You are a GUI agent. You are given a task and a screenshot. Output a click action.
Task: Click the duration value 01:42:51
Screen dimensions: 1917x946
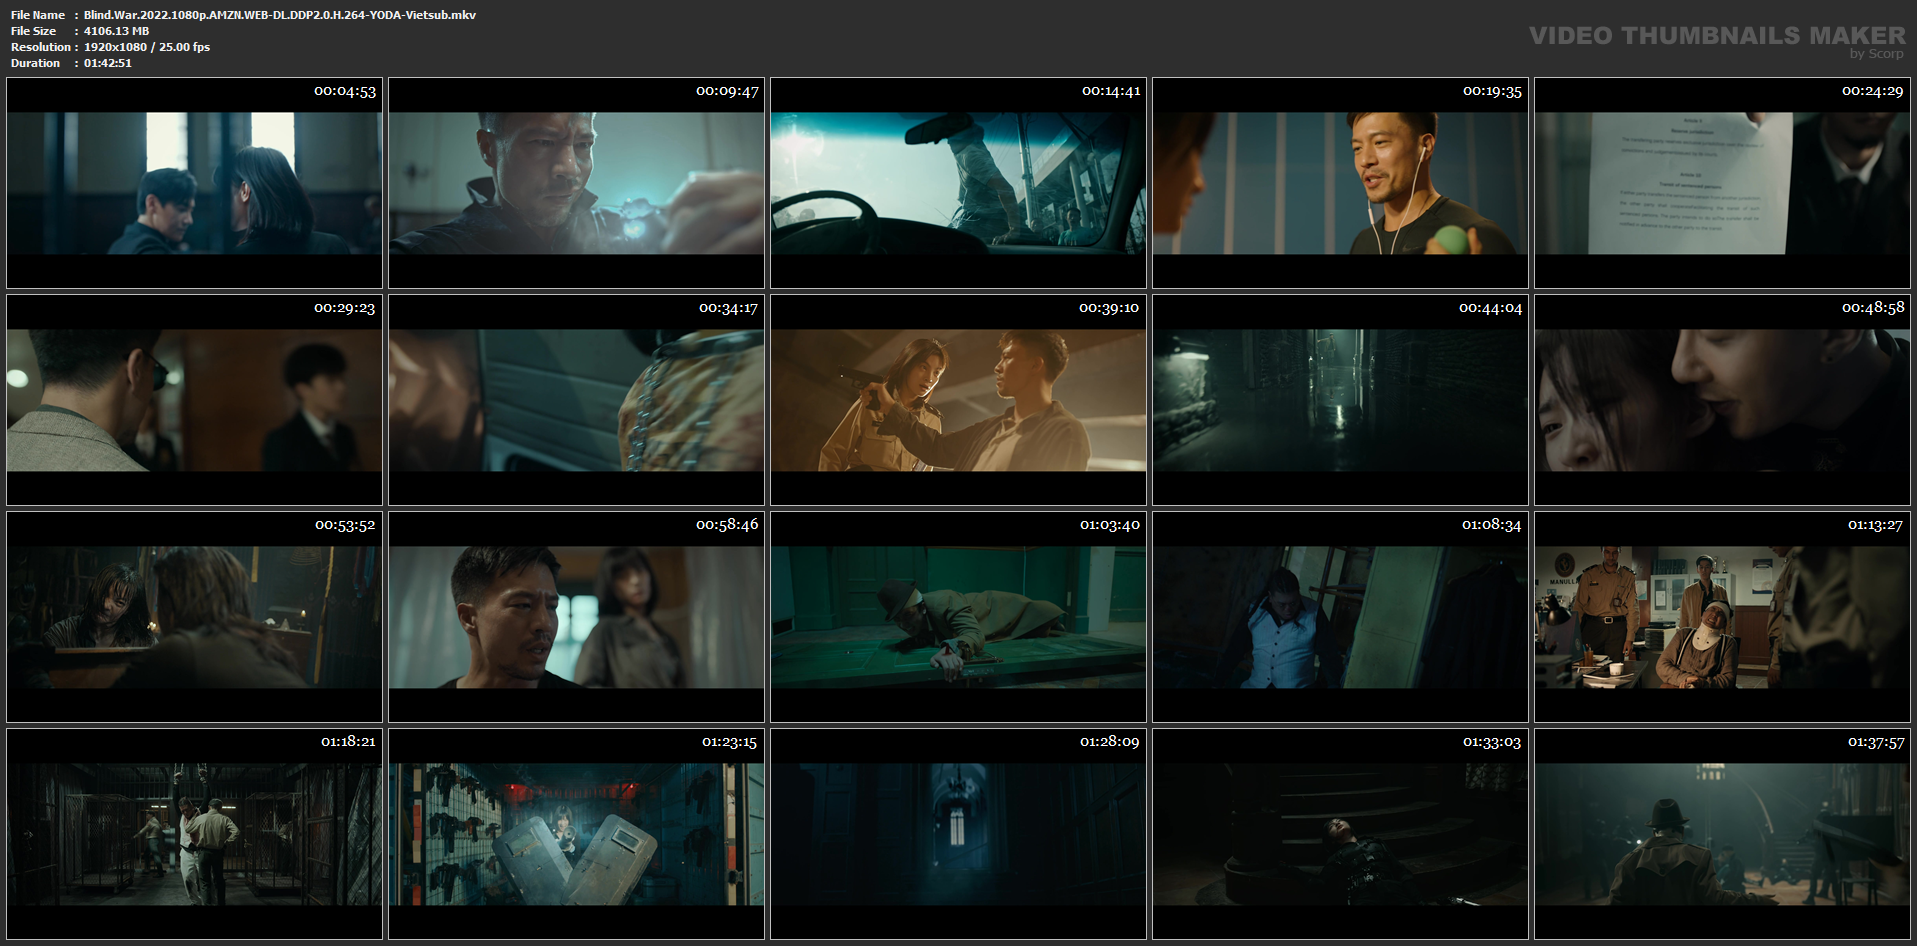pos(108,63)
